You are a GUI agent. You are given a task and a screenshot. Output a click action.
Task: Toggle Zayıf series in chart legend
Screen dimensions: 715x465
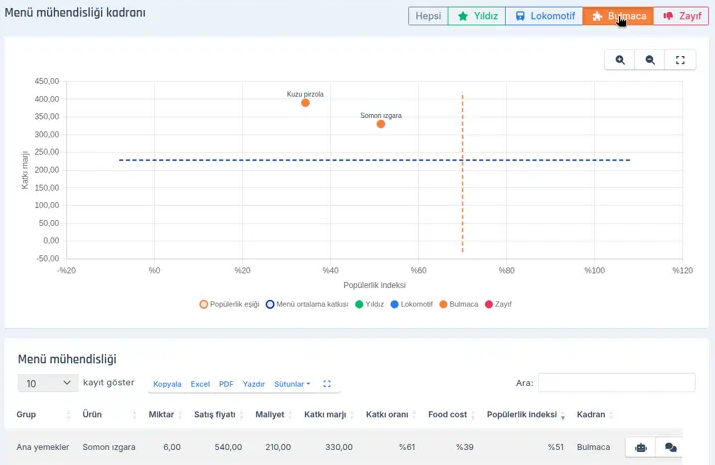498,304
